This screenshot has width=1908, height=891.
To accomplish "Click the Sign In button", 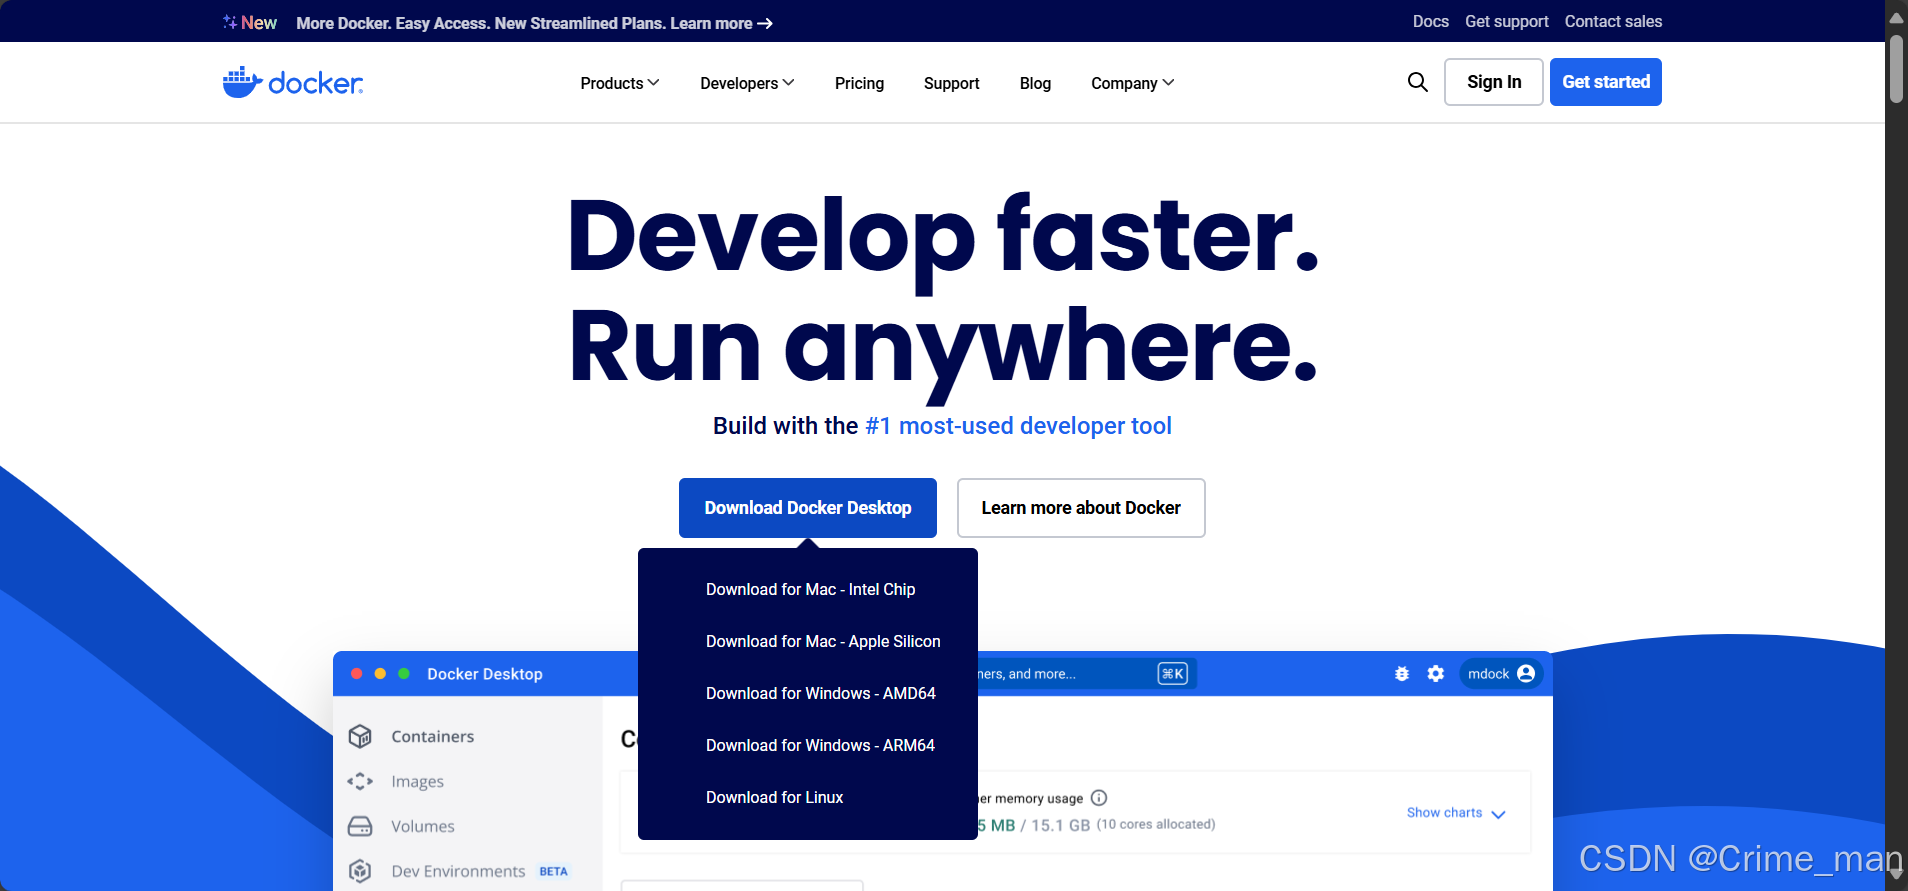I will [x=1494, y=82].
